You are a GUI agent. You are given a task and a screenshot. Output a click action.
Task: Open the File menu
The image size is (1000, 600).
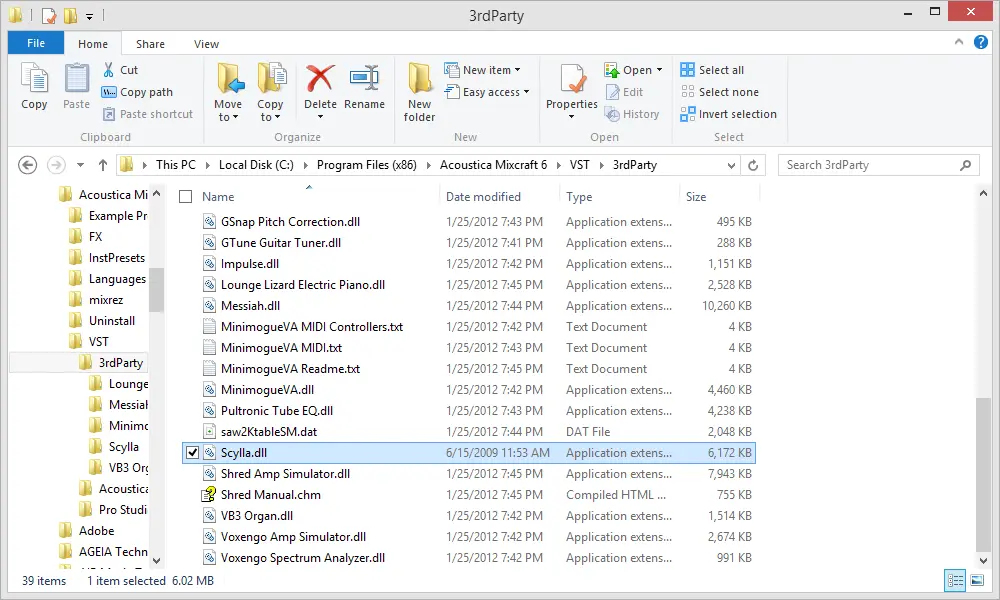pos(36,43)
